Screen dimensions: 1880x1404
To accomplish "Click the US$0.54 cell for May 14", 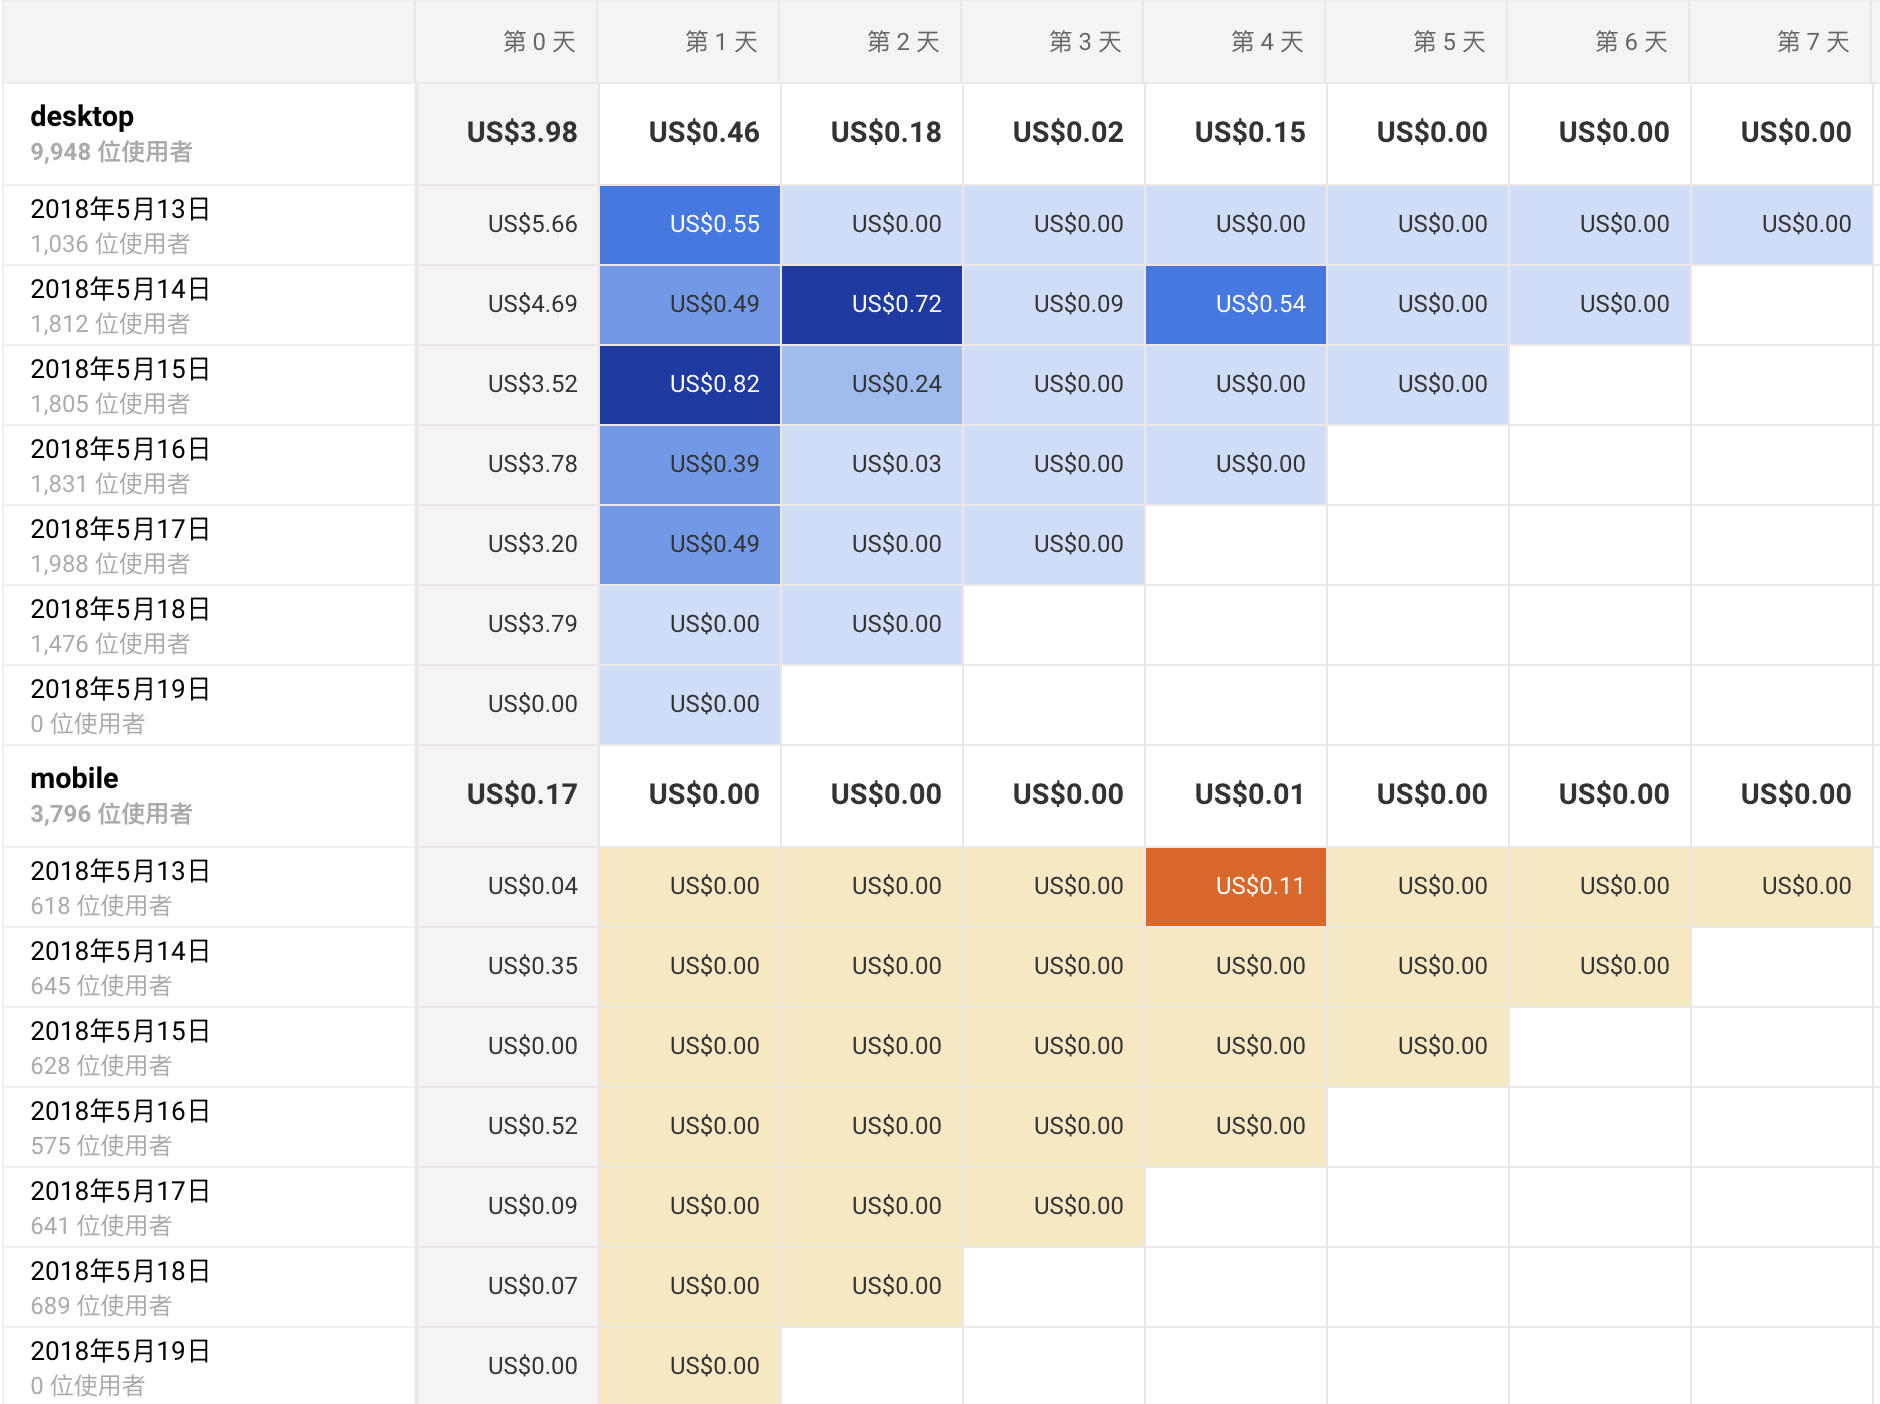I will [x=1258, y=304].
